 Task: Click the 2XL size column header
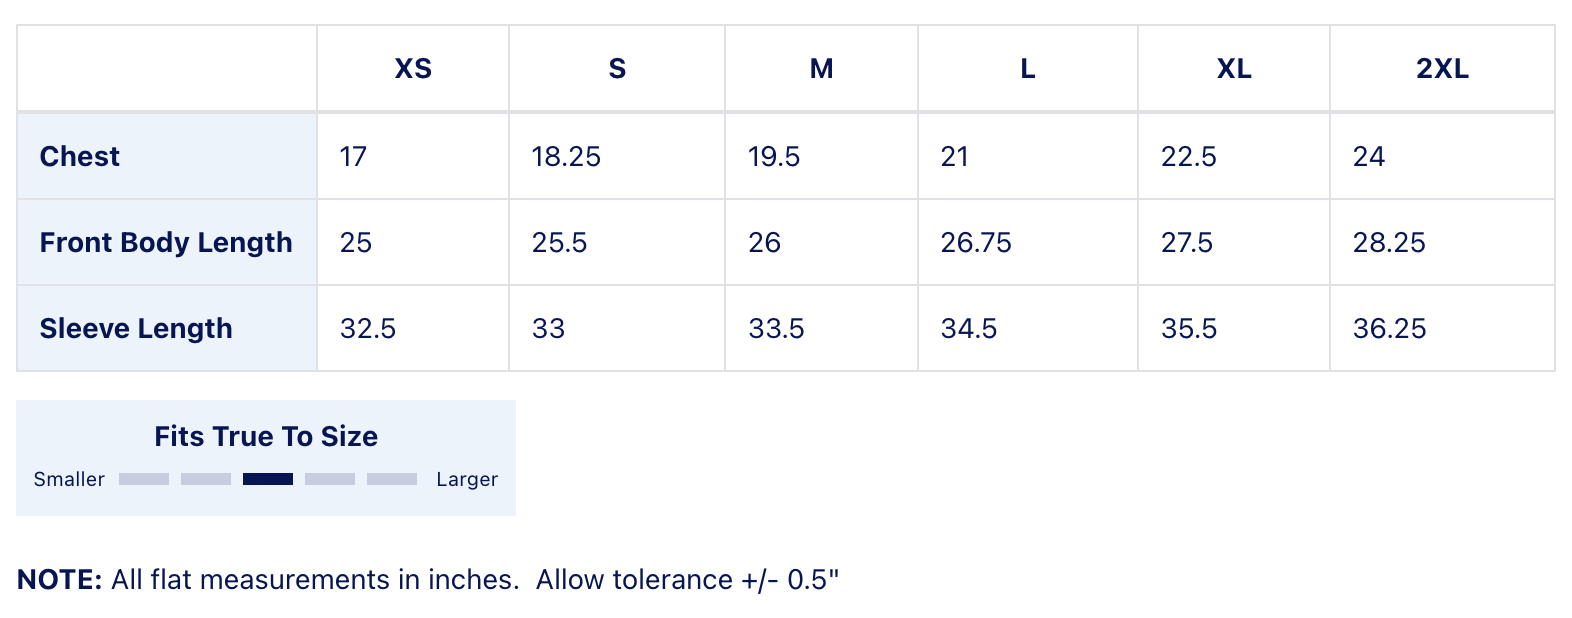click(x=1442, y=69)
